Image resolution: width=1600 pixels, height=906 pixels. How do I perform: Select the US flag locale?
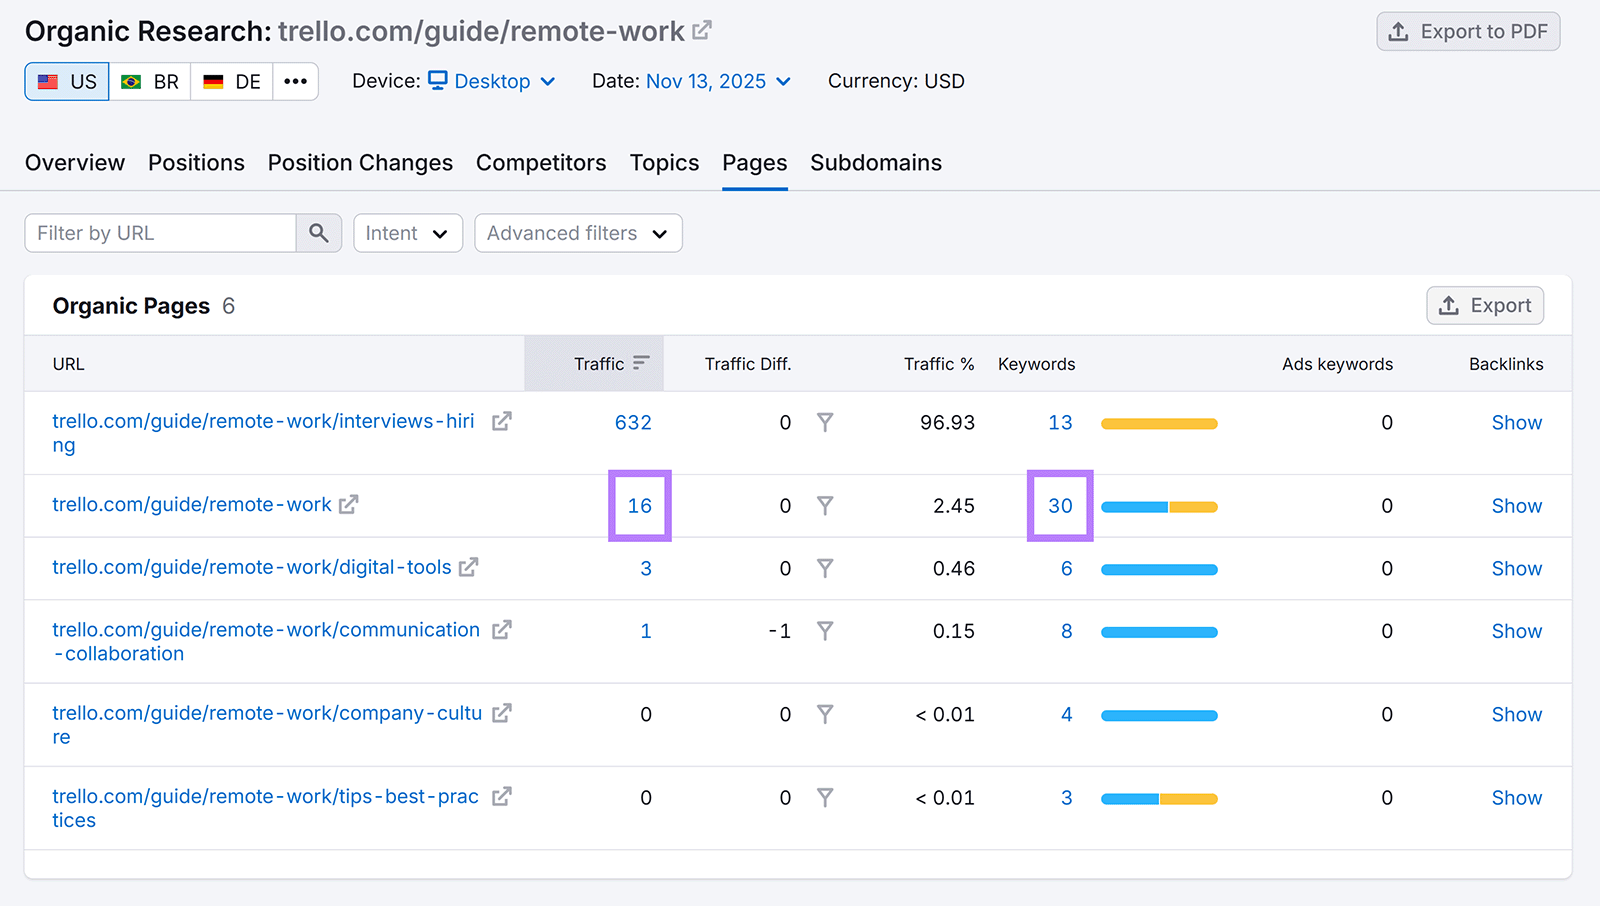pos(66,81)
